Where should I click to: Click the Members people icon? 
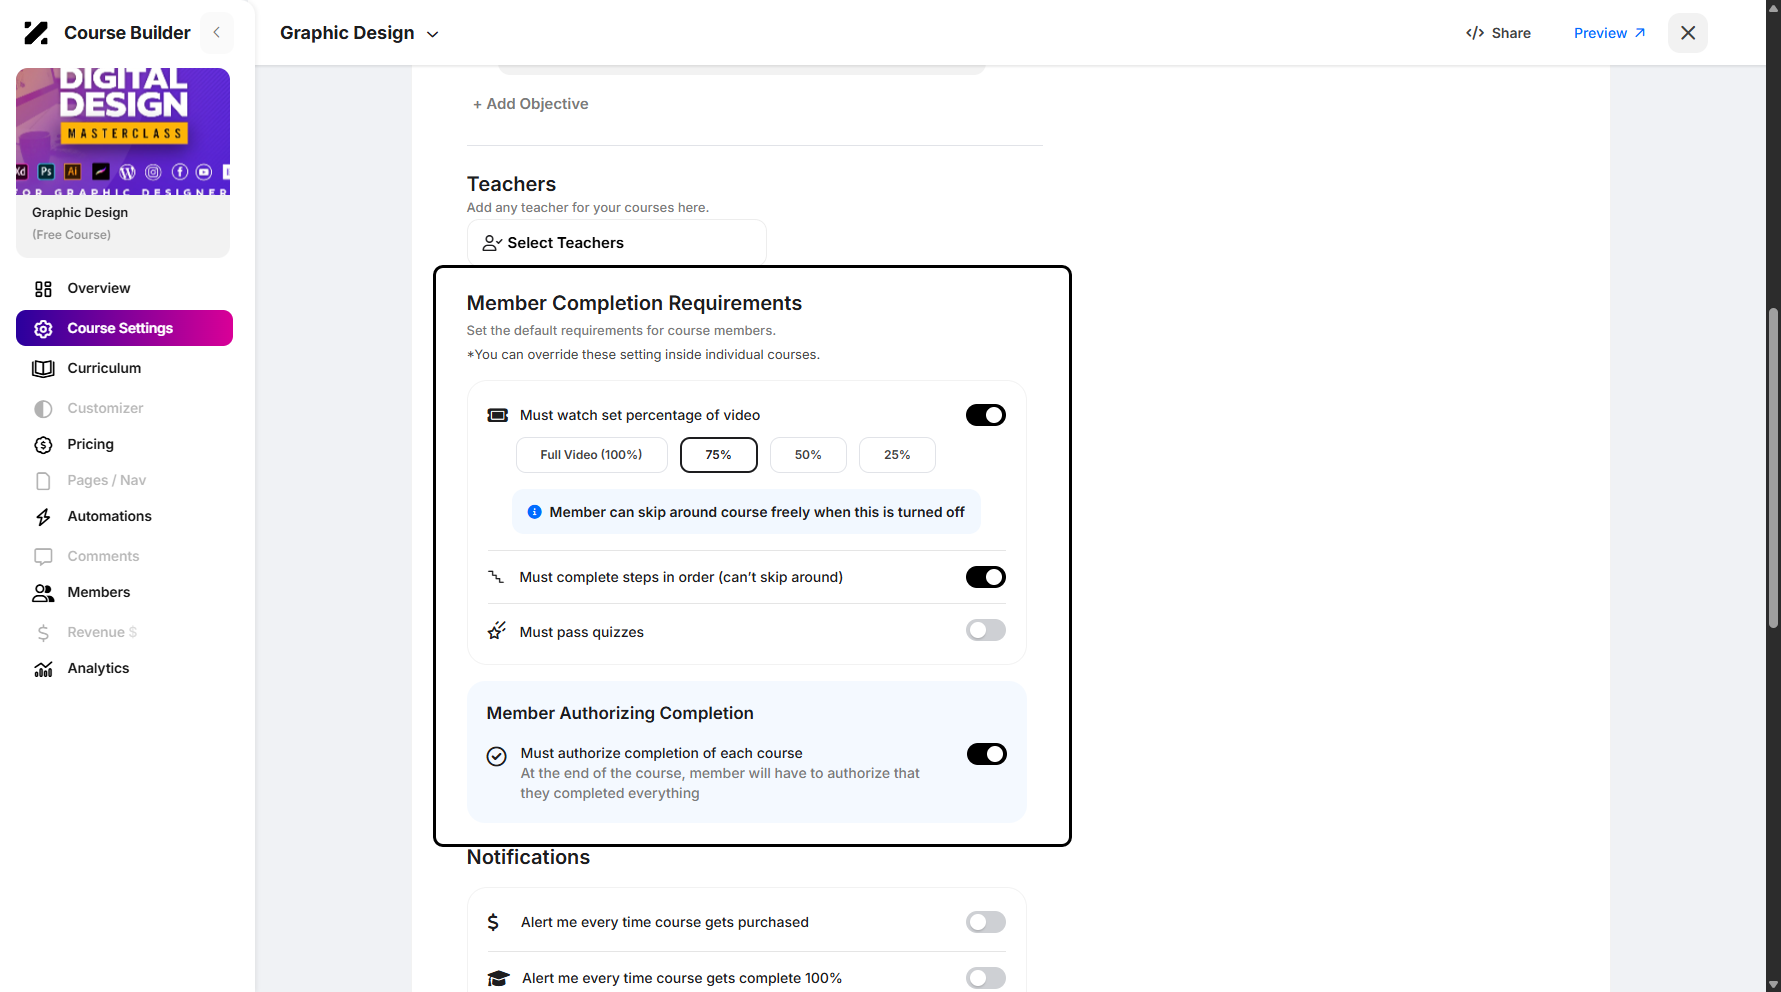43,593
